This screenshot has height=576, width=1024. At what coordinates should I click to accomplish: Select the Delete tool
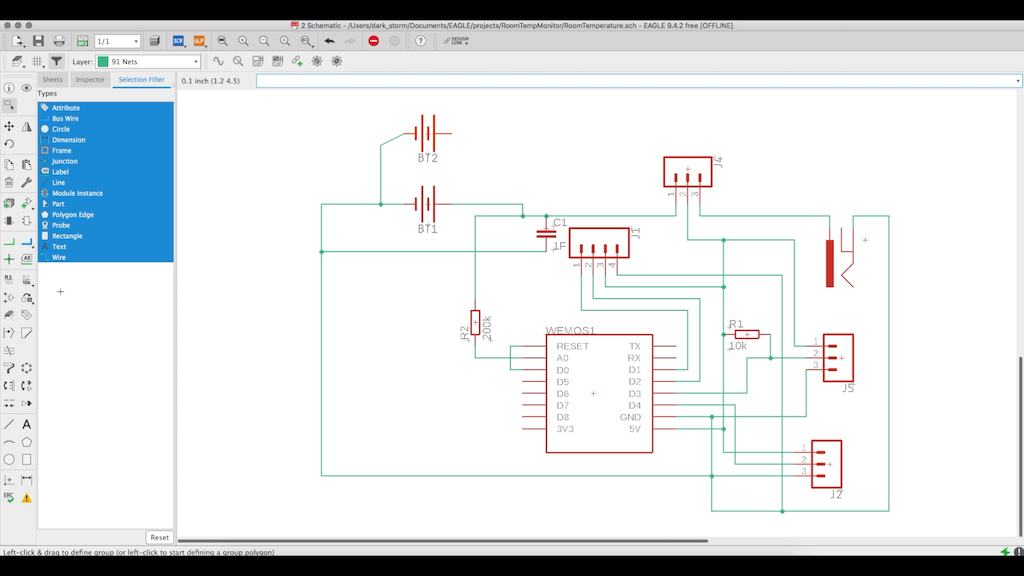point(9,184)
